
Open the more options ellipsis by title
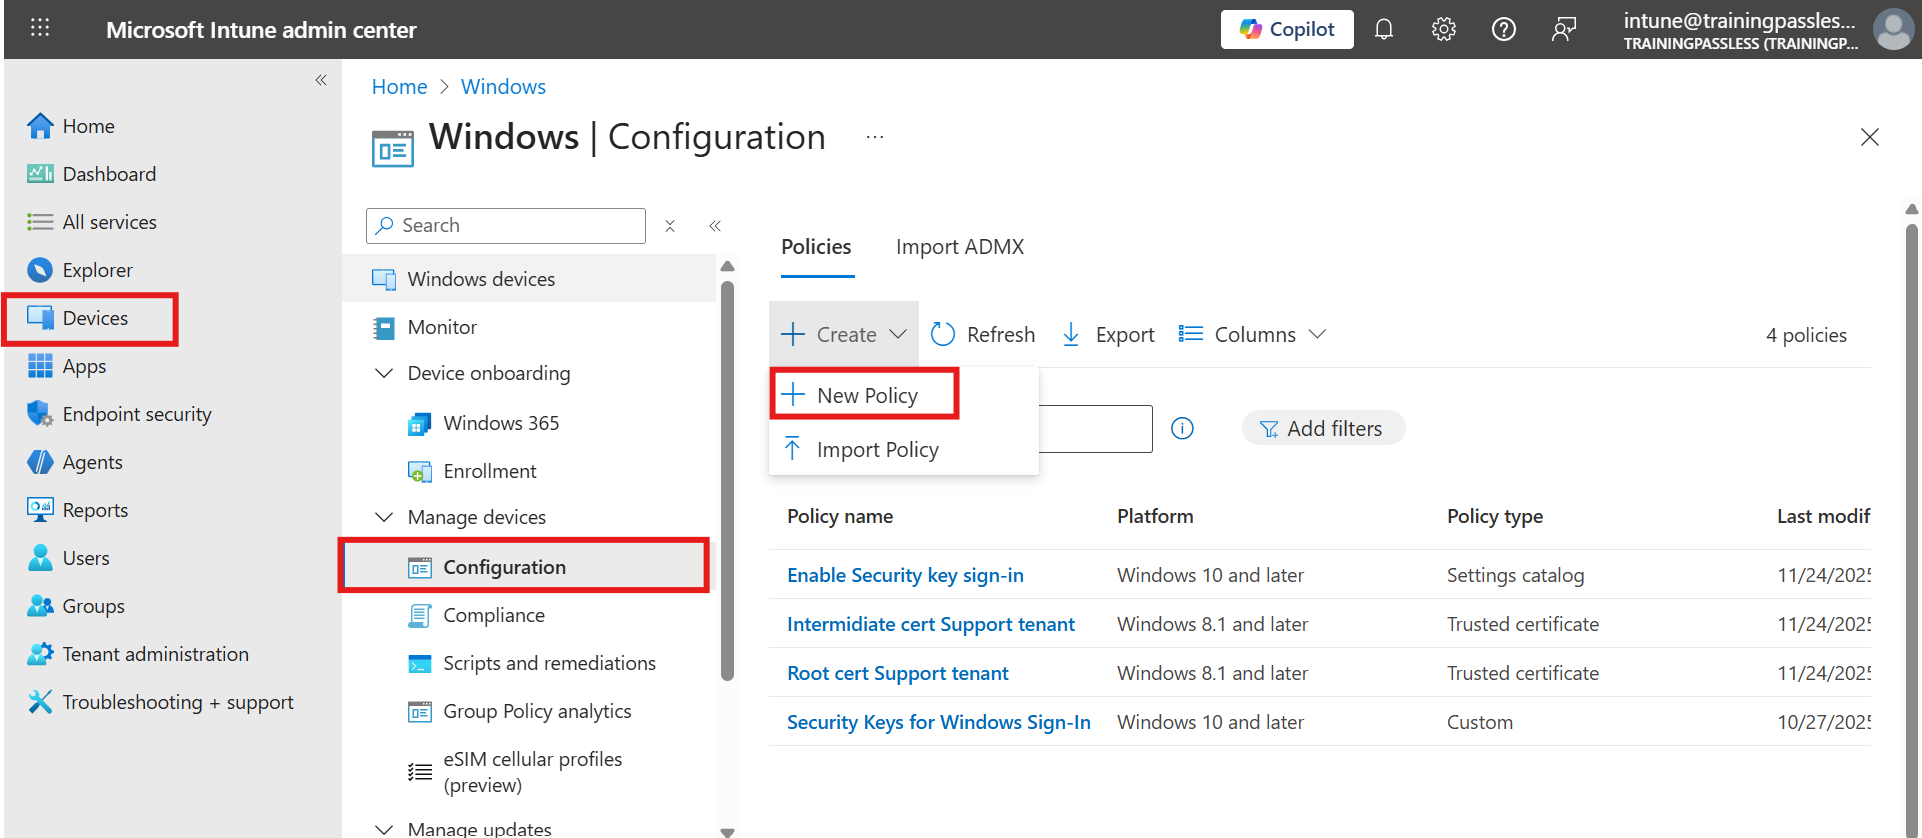(x=875, y=137)
